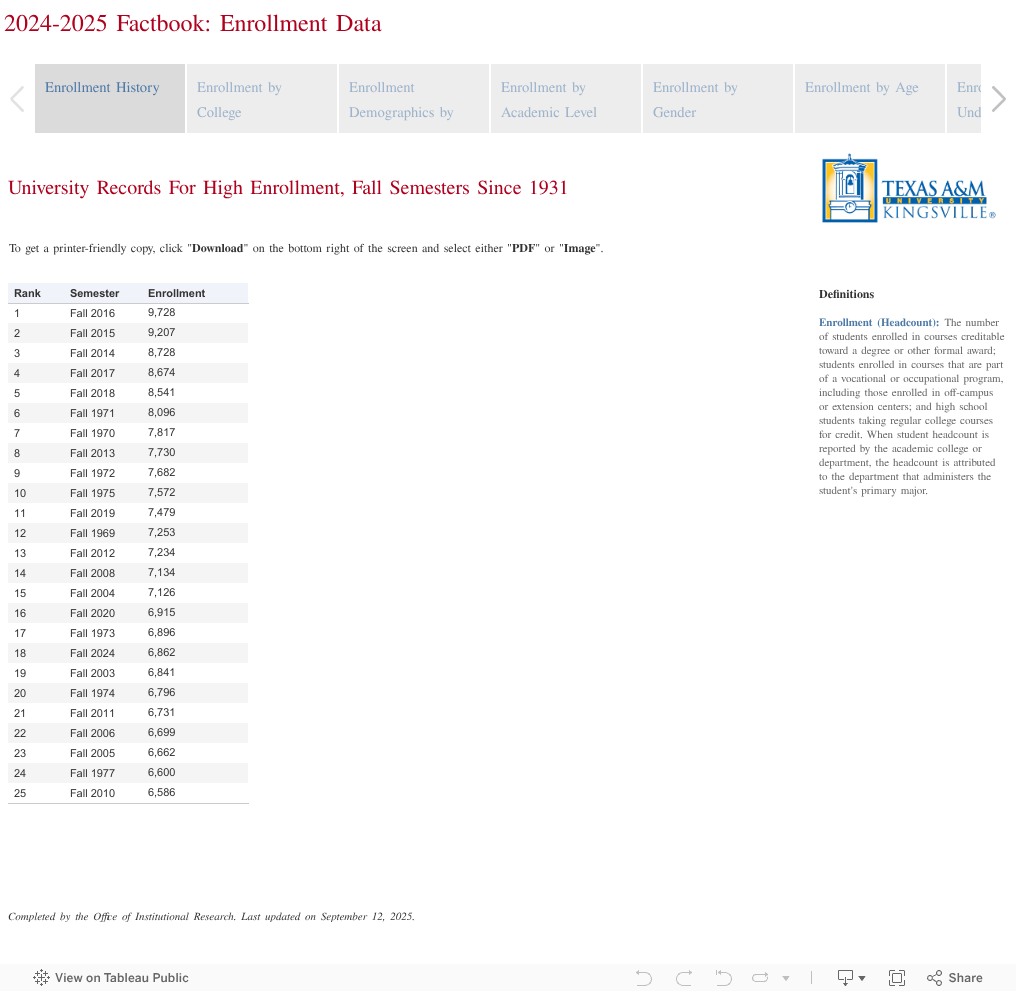Screen dimensions: 1016x991
Task: Select enrollment value 6,699
Action: click(161, 732)
